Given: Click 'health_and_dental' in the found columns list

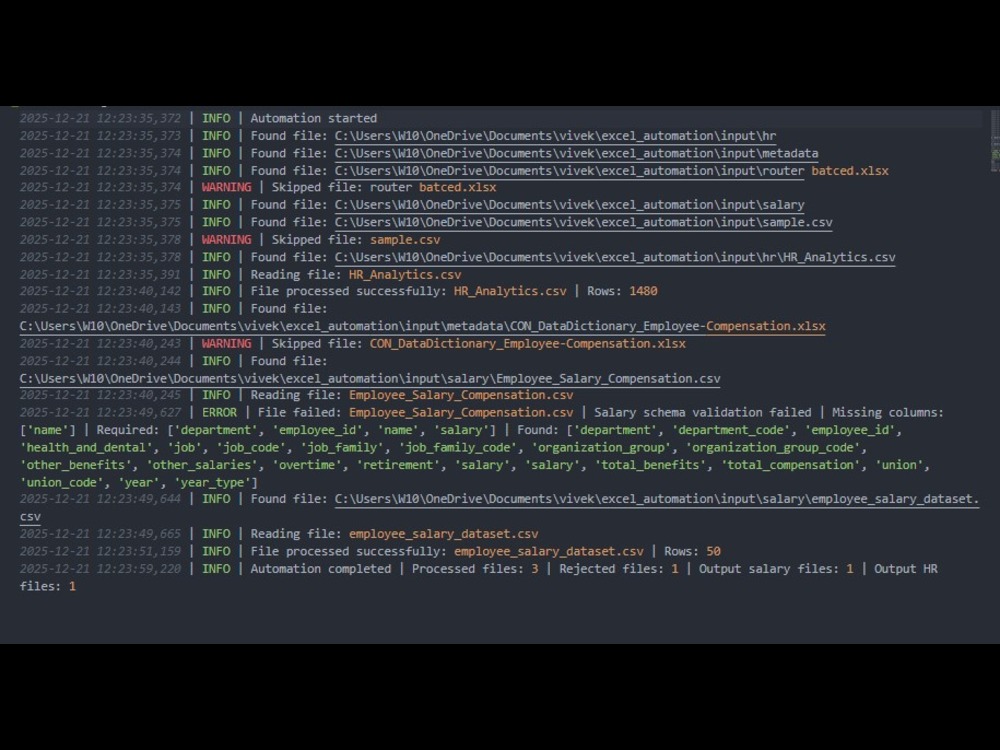Looking at the screenshot, I should pyautogui.click(x=85, y=448).
